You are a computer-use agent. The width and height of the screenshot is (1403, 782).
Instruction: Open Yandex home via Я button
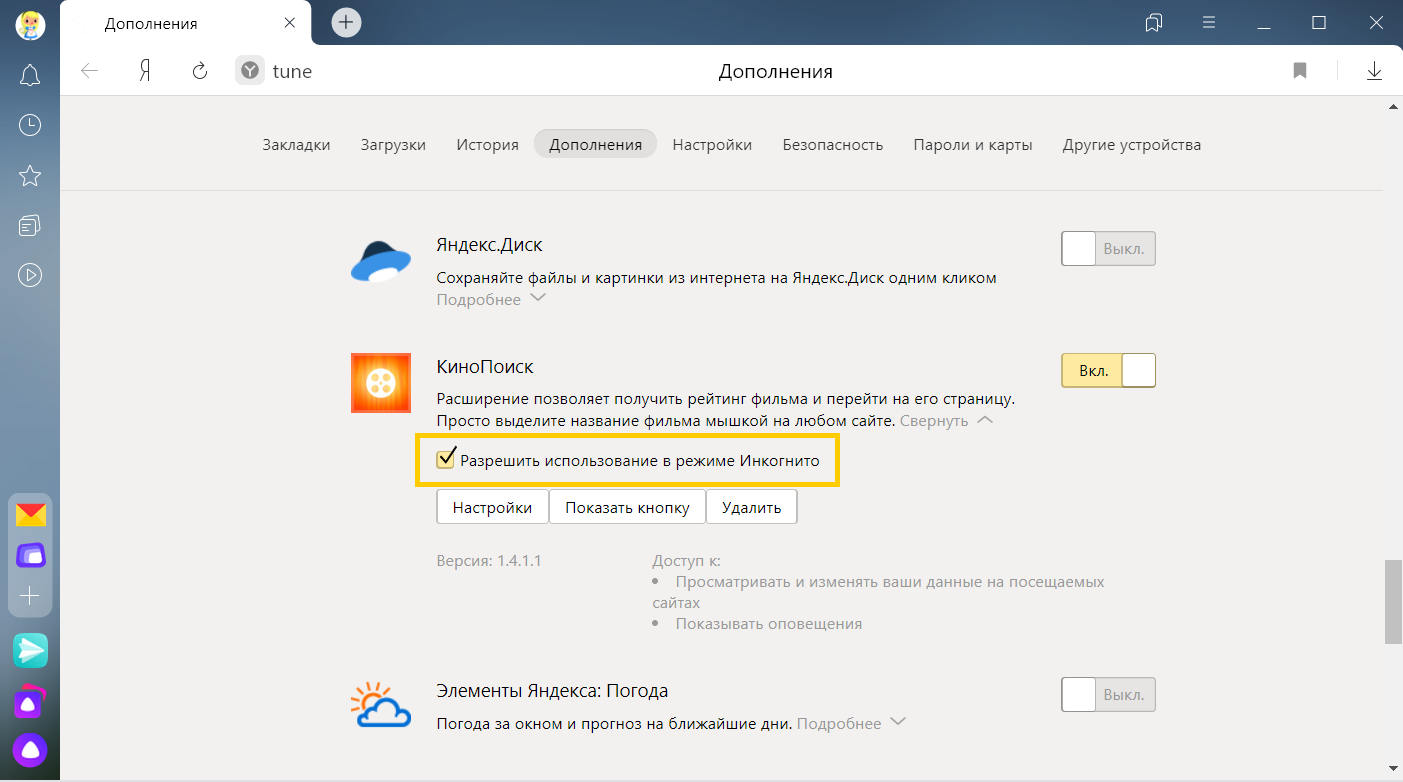click(145, 71)
